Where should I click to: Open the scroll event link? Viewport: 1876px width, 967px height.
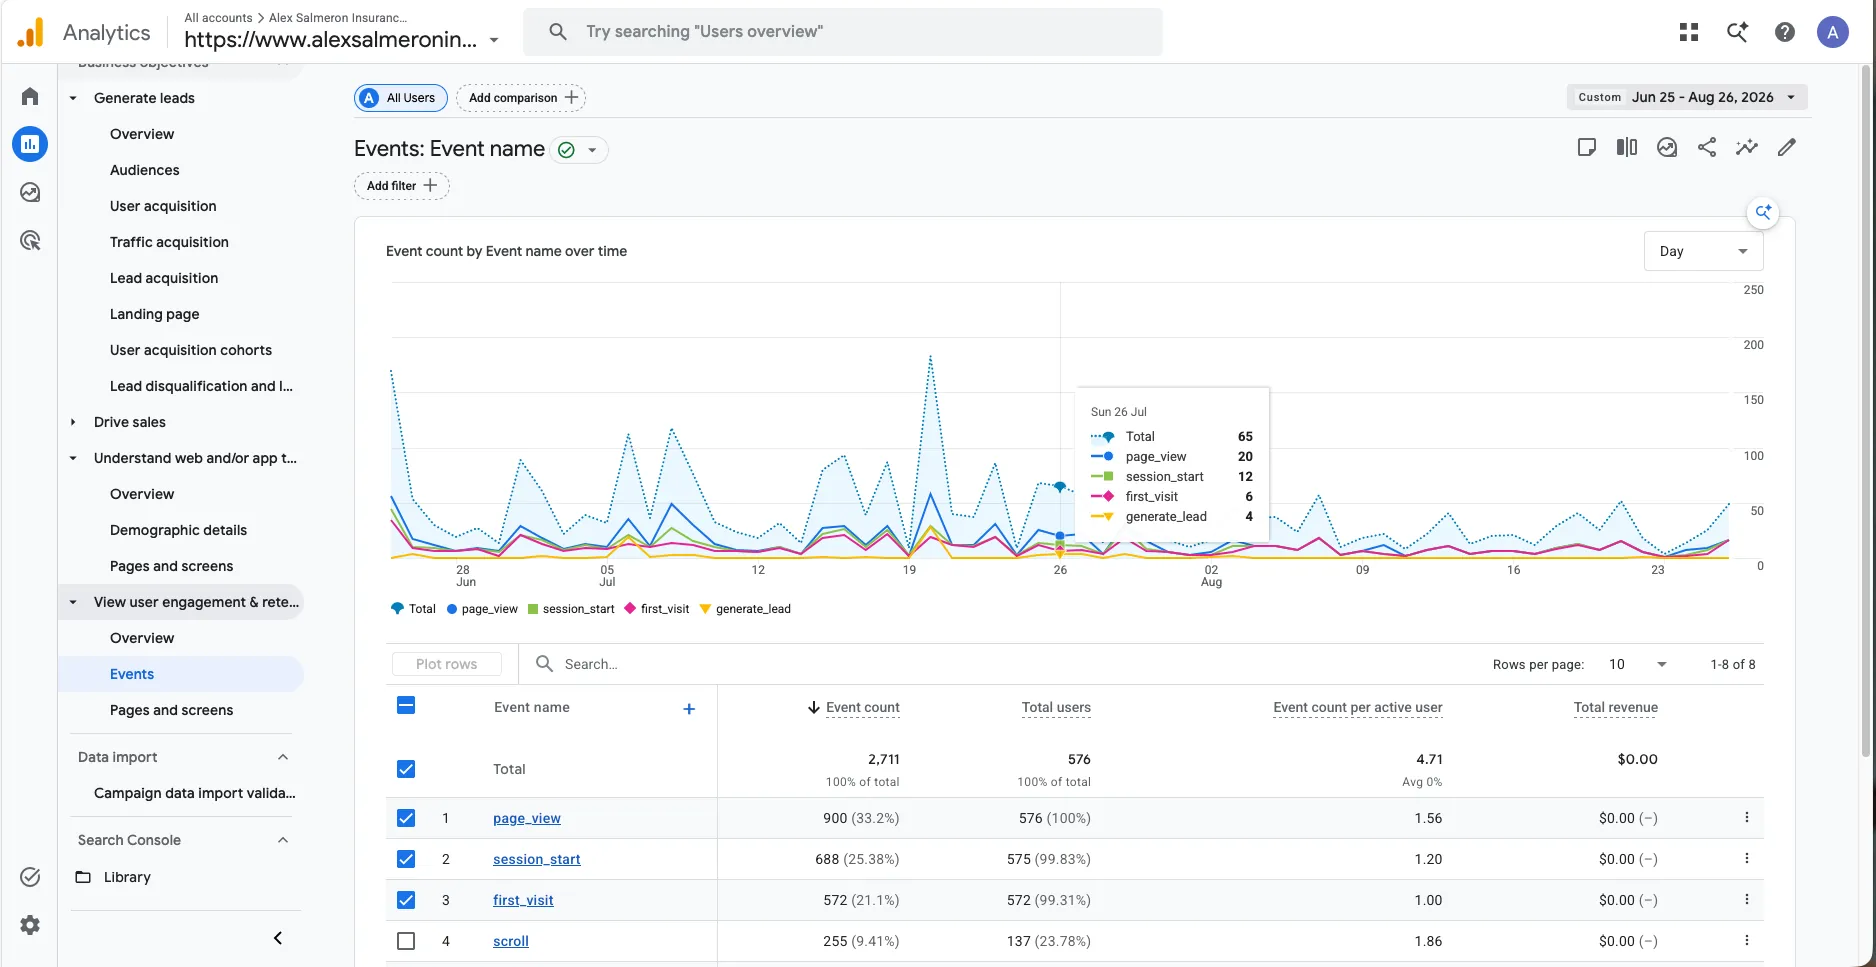click(x=511, y=941)
